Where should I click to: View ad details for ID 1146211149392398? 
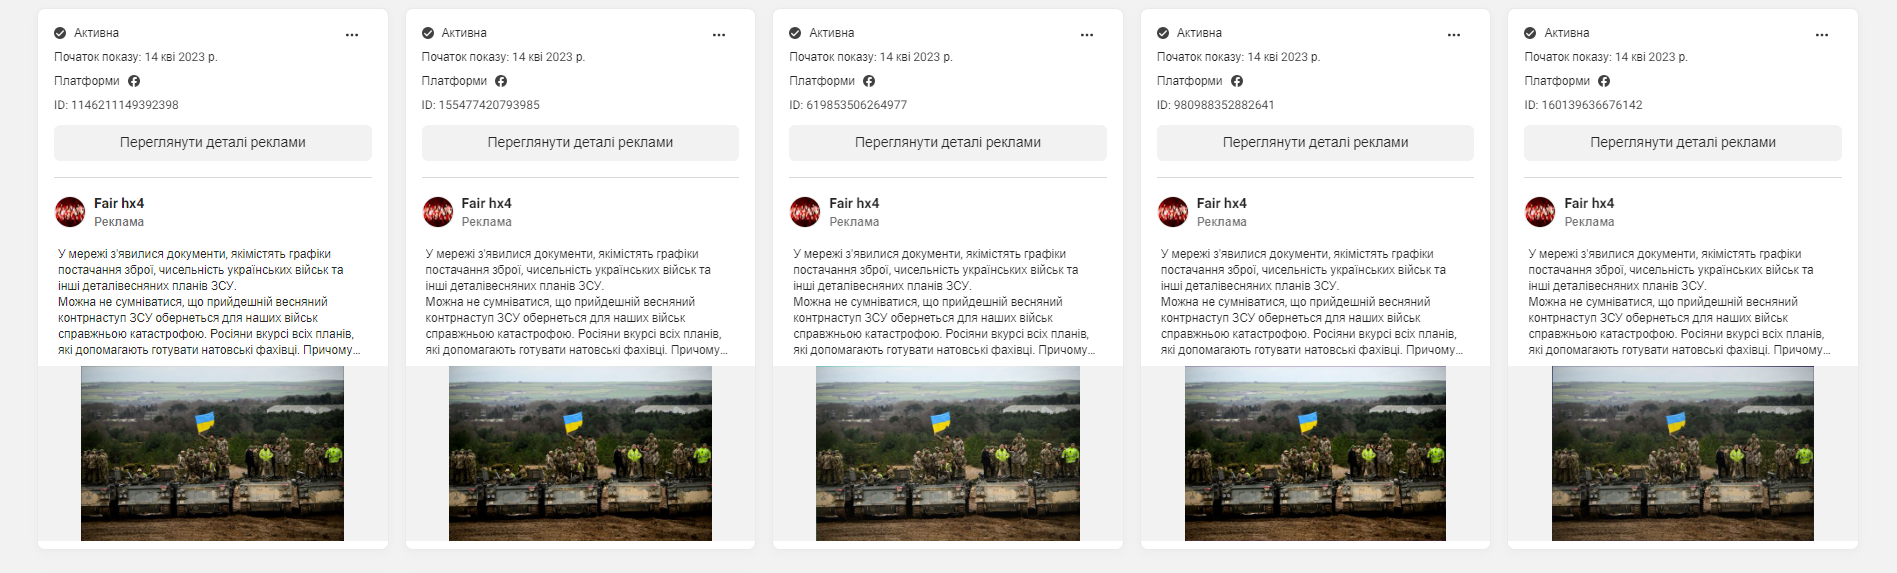[x=213, y=142]
